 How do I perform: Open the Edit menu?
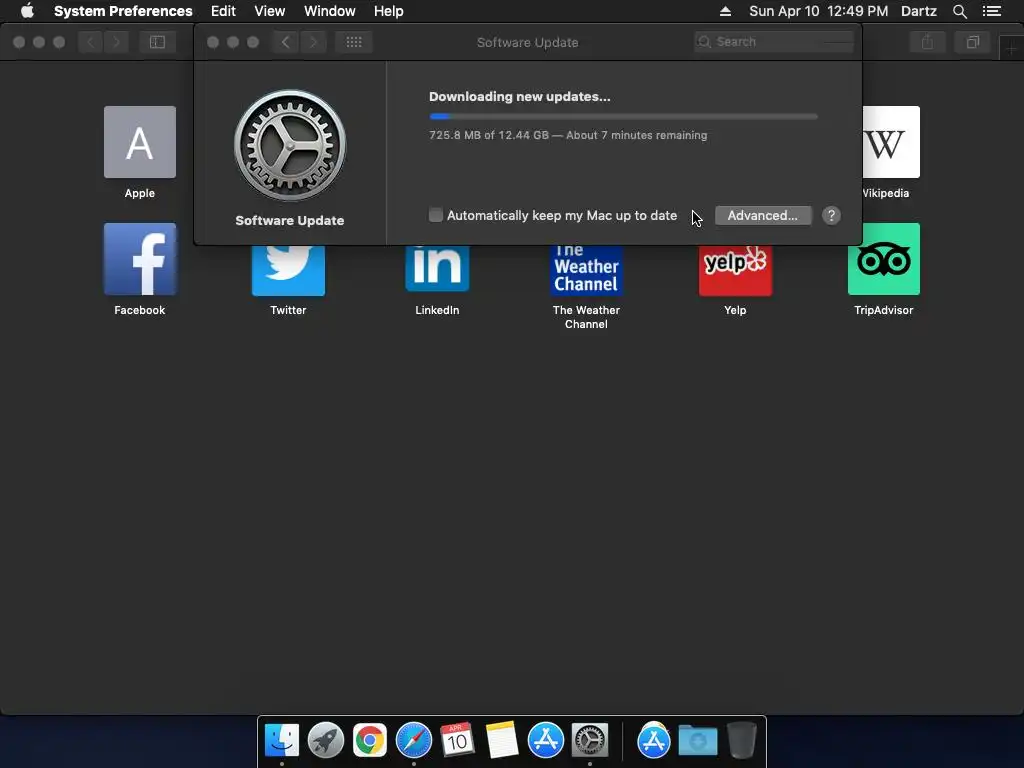(223, 11)
